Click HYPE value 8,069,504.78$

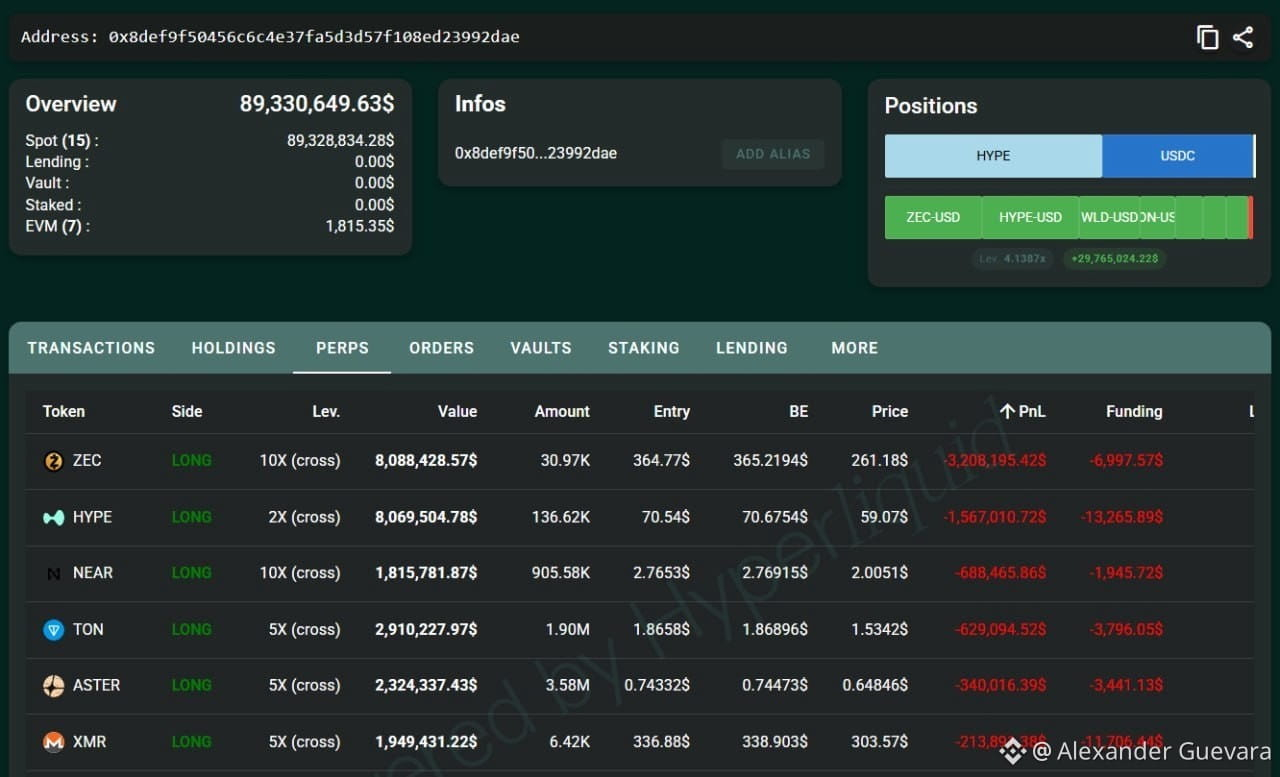[x=426, y=517]
